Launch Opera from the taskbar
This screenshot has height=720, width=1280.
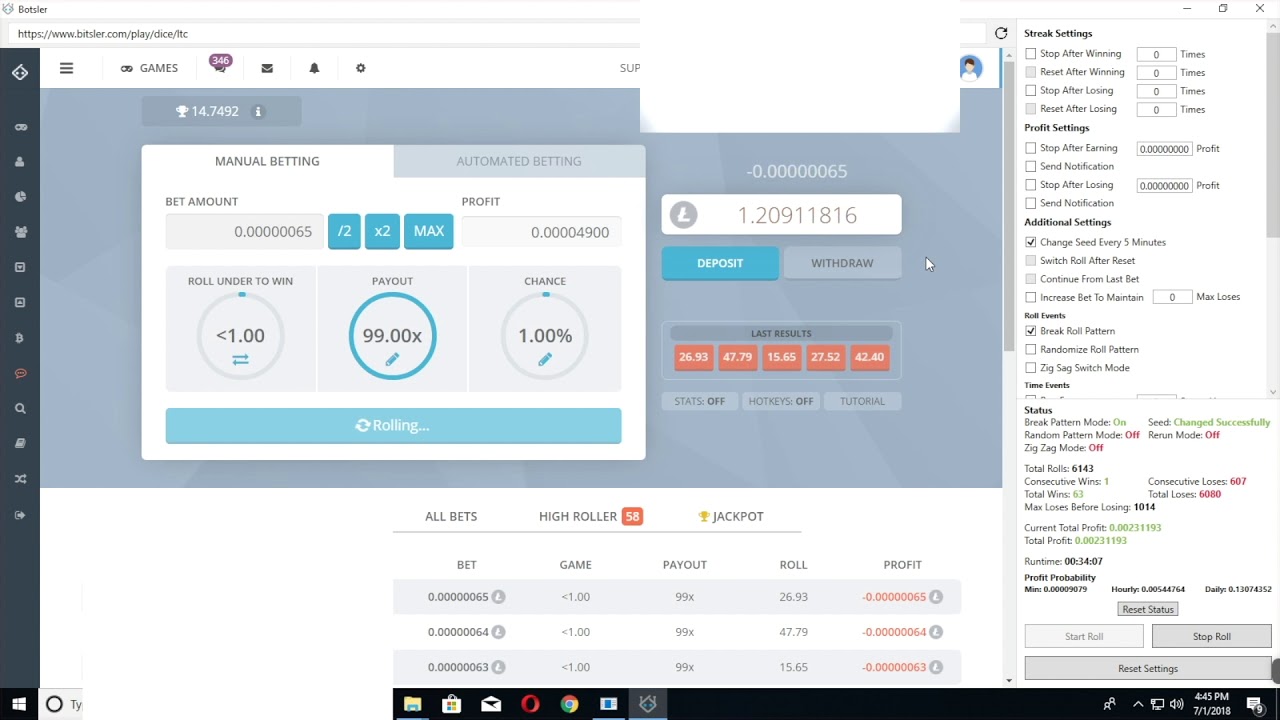(x=530, y=704)
